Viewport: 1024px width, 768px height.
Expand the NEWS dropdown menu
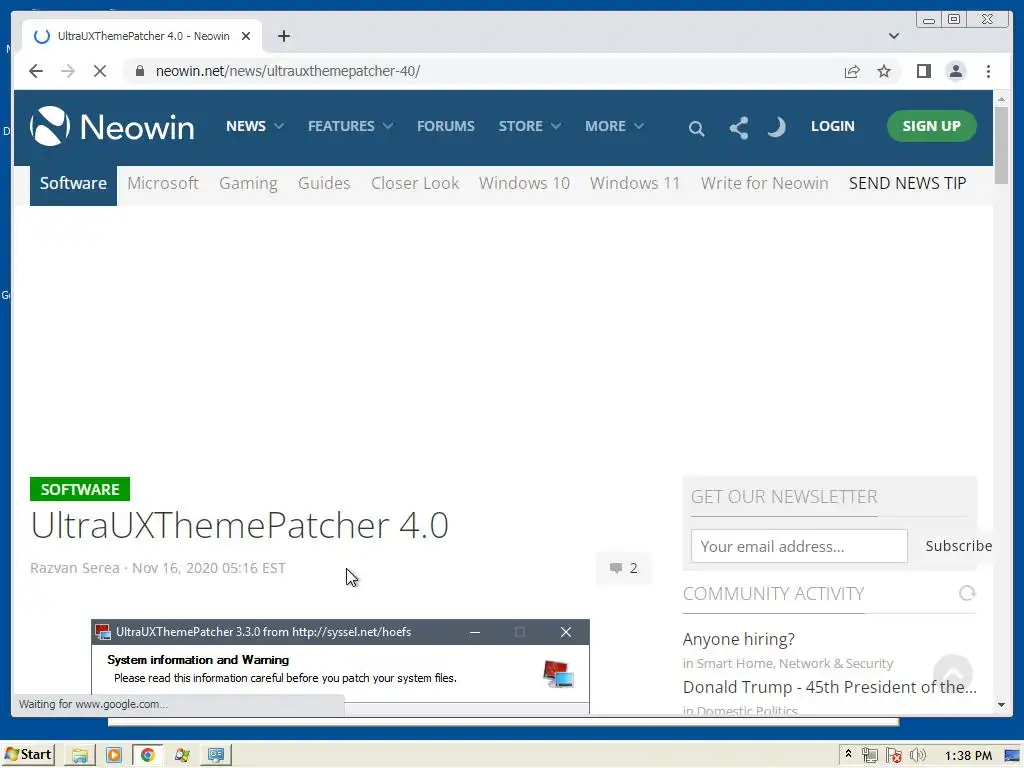pyautogui.click(x=255, y=126)
